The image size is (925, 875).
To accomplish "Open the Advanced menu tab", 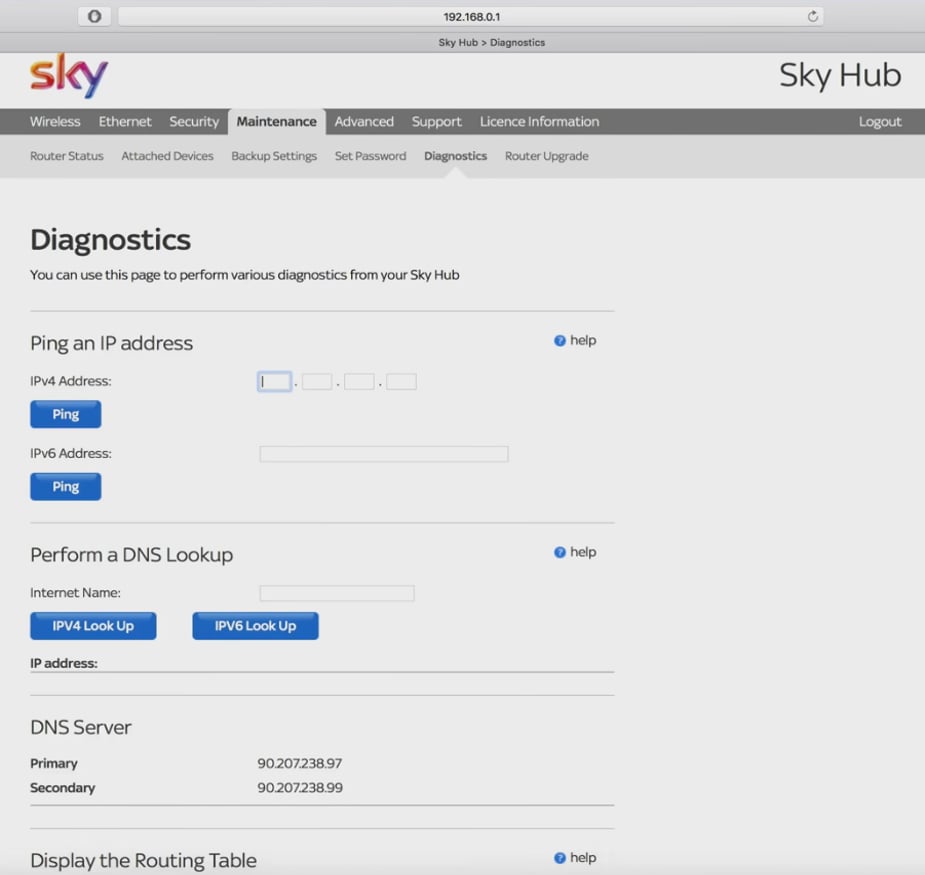I will pyautogui.click(x=364, y=122).
